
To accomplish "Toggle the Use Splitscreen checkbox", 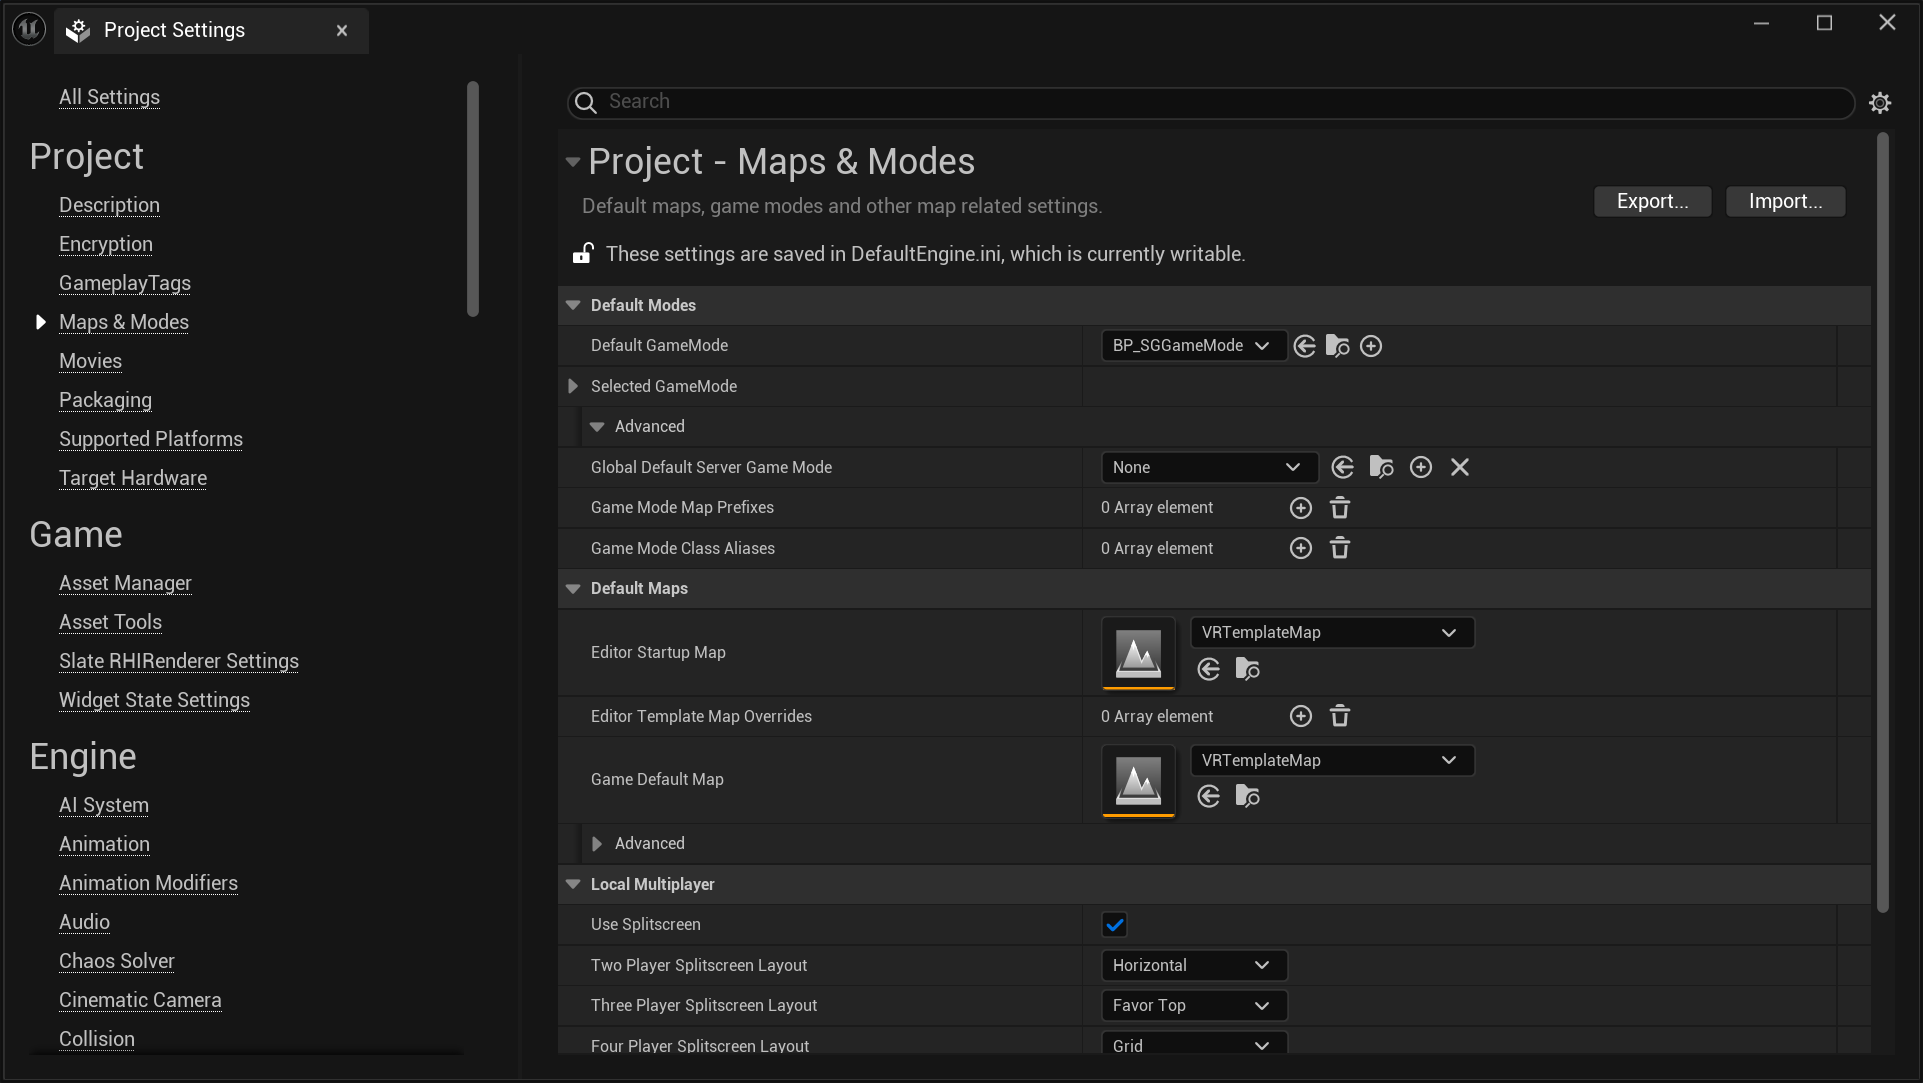I will pos(1114,925).
